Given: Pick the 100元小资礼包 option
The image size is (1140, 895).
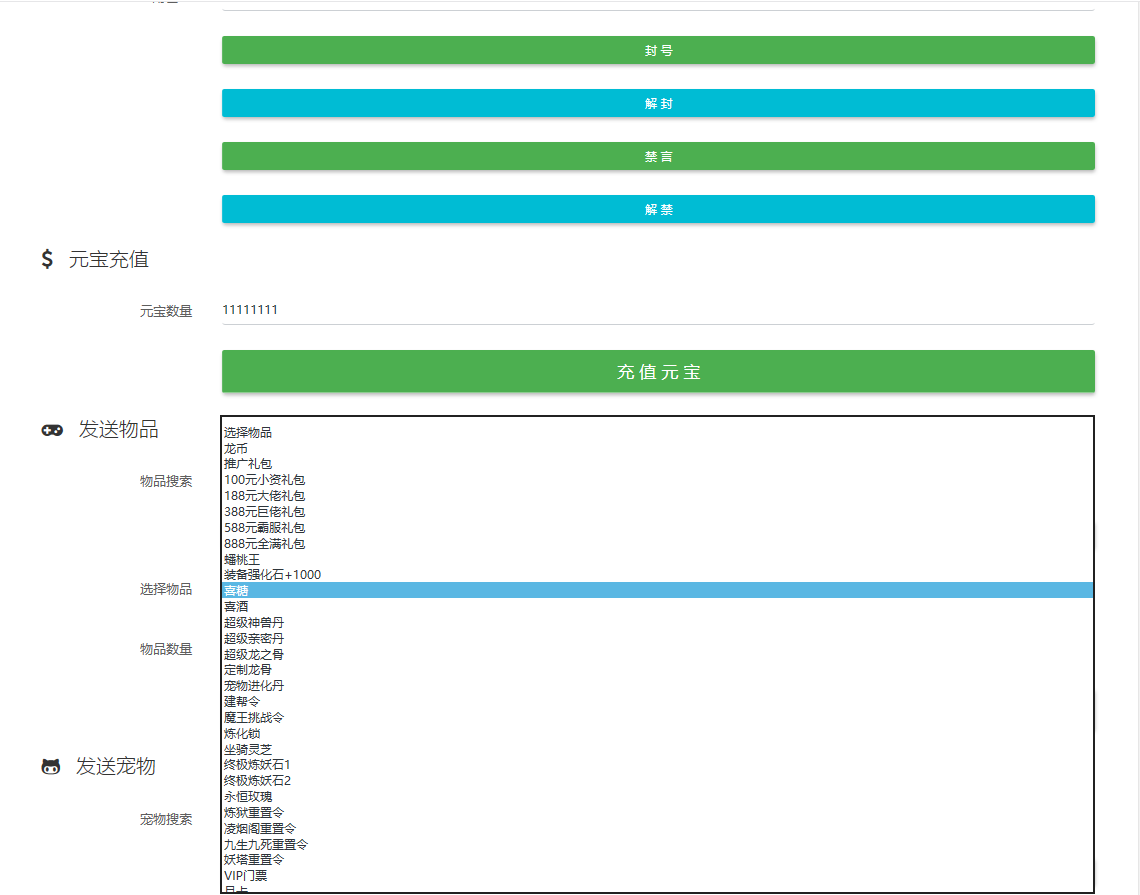Looking at the screenshot, I should (264, 480).
